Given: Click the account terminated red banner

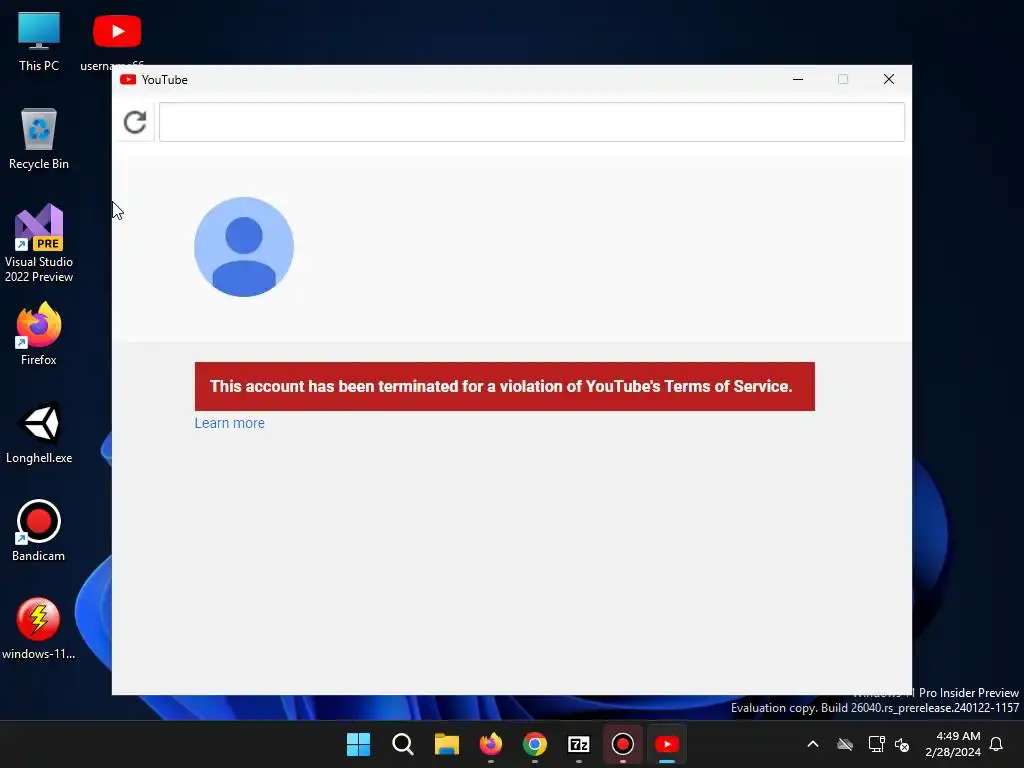Looking at the screenshot, I should pos(504,387).
